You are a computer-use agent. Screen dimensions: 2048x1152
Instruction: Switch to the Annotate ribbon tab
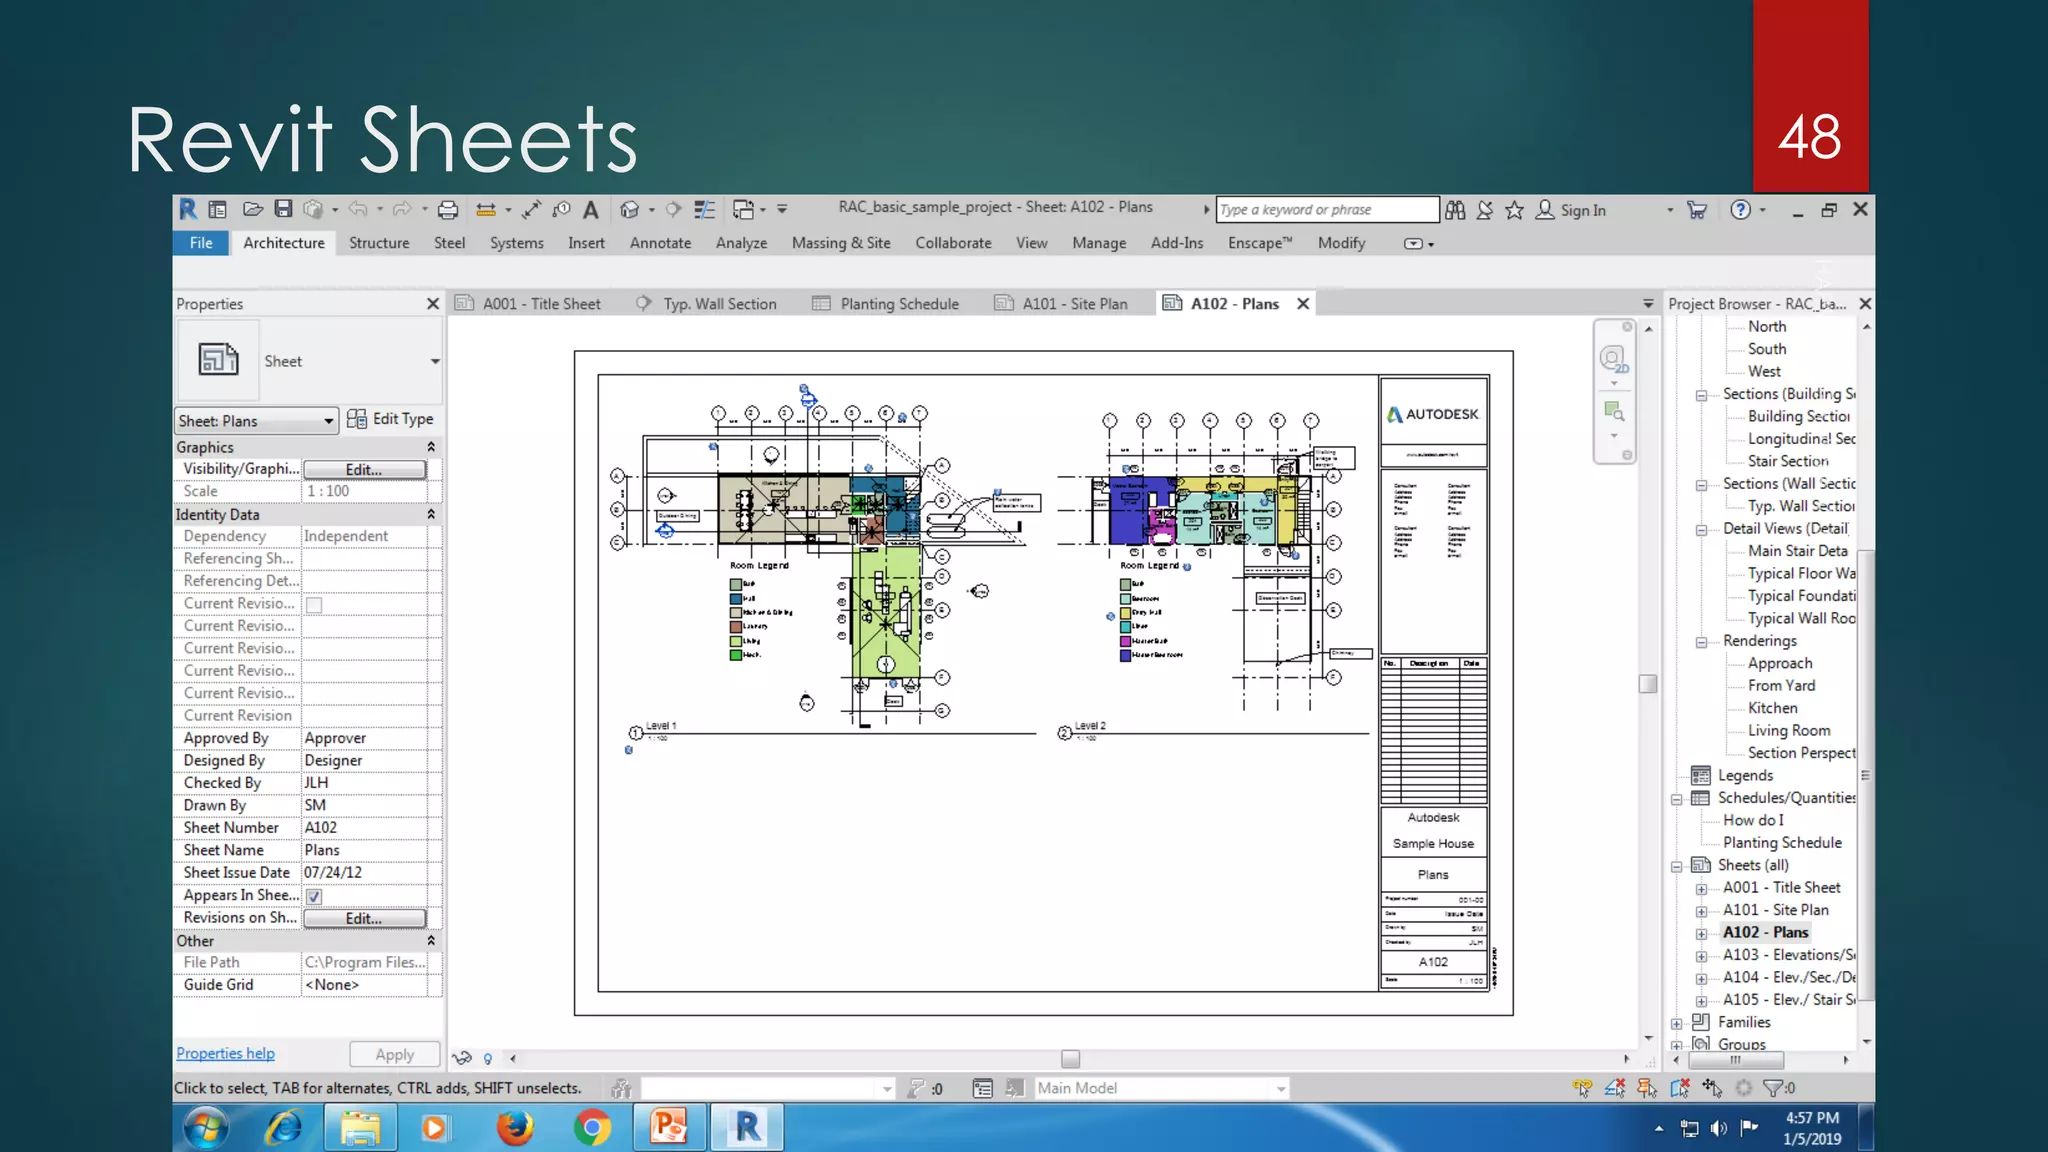click(x=660, y=243)
